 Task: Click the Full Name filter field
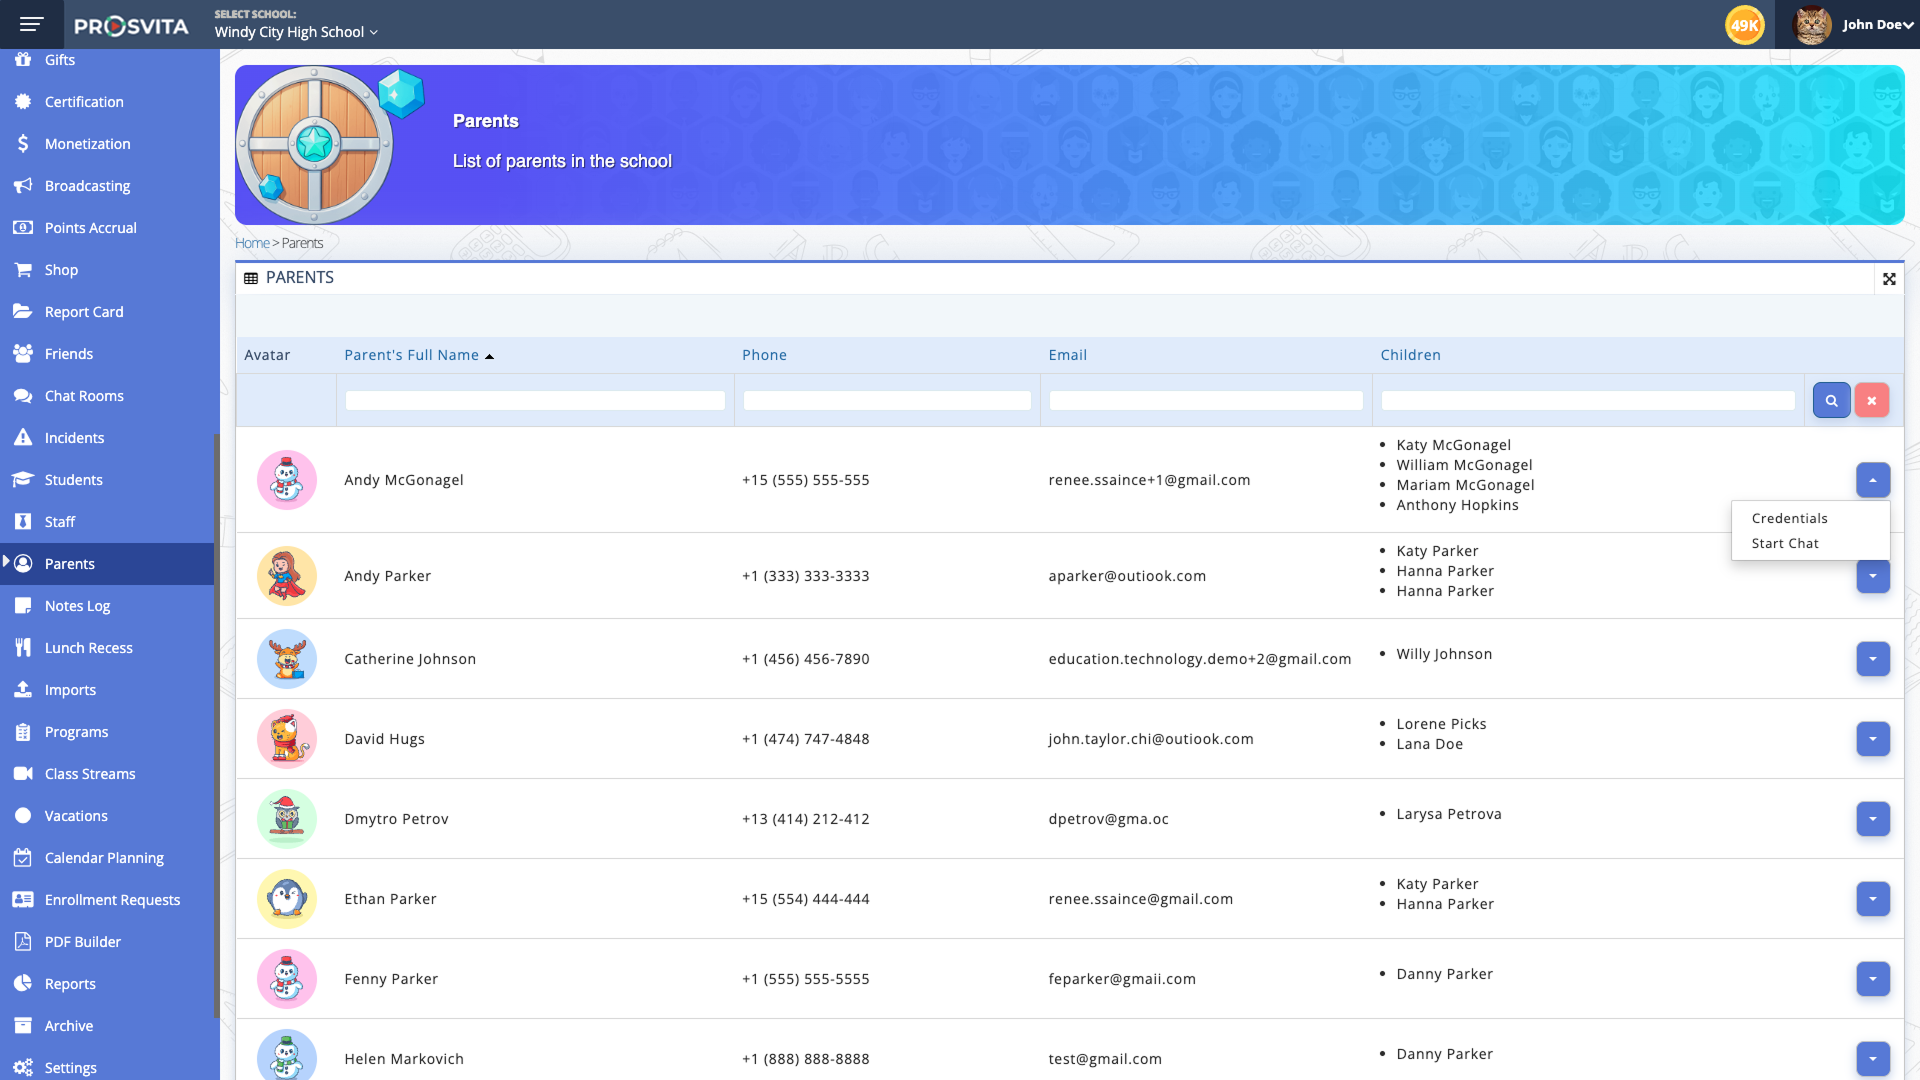(535, 400)
